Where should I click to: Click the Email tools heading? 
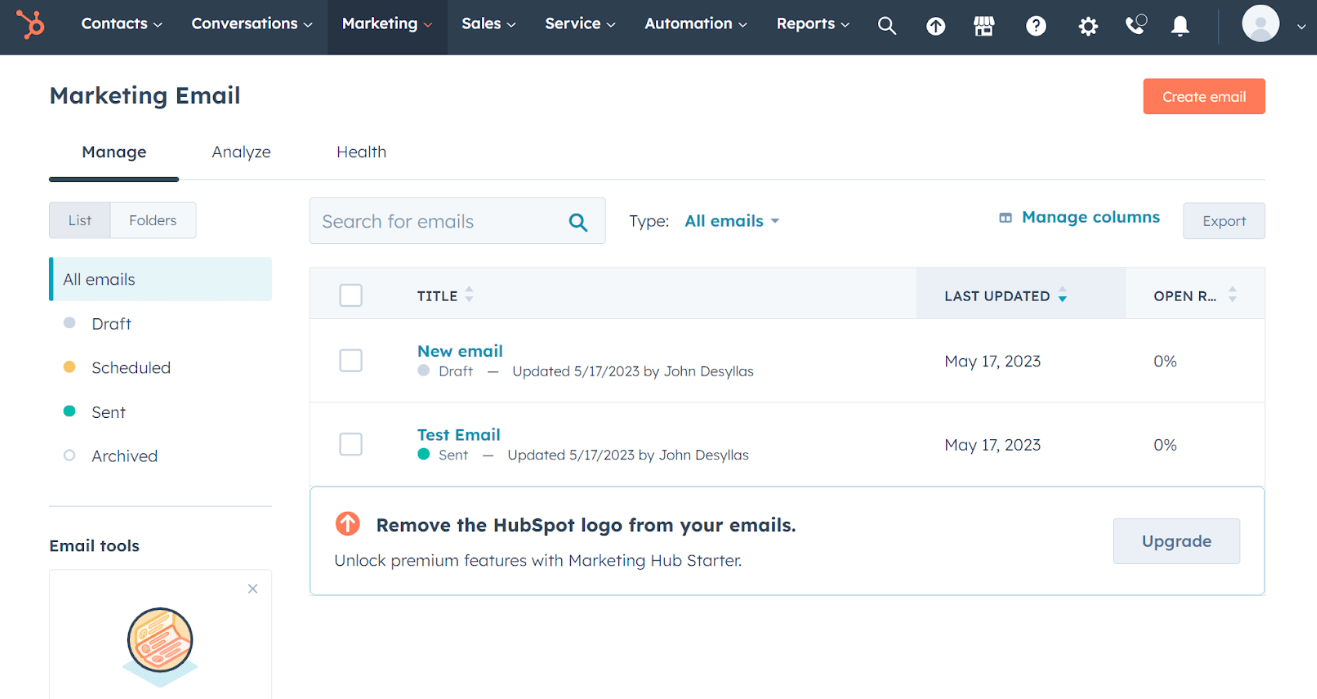(x=94, y=546)
